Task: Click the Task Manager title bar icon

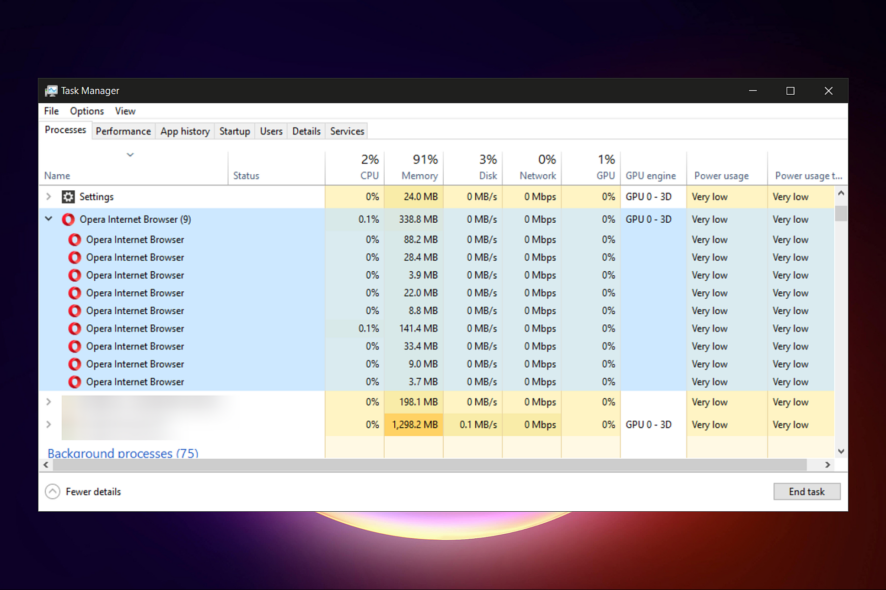Action: coord(51,90)
